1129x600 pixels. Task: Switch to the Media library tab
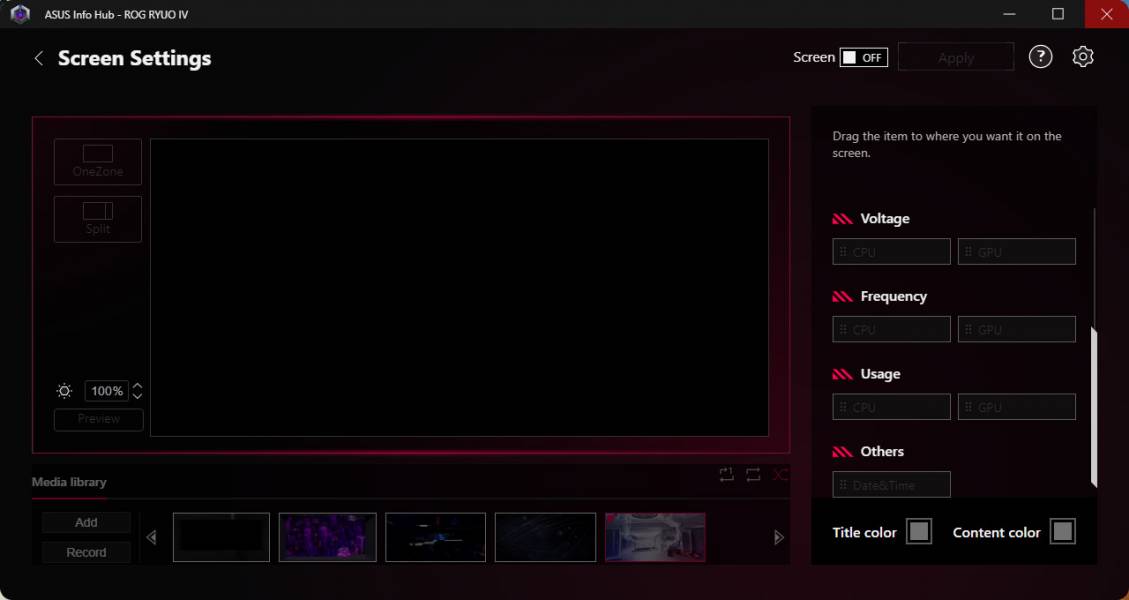coord(69,482)
